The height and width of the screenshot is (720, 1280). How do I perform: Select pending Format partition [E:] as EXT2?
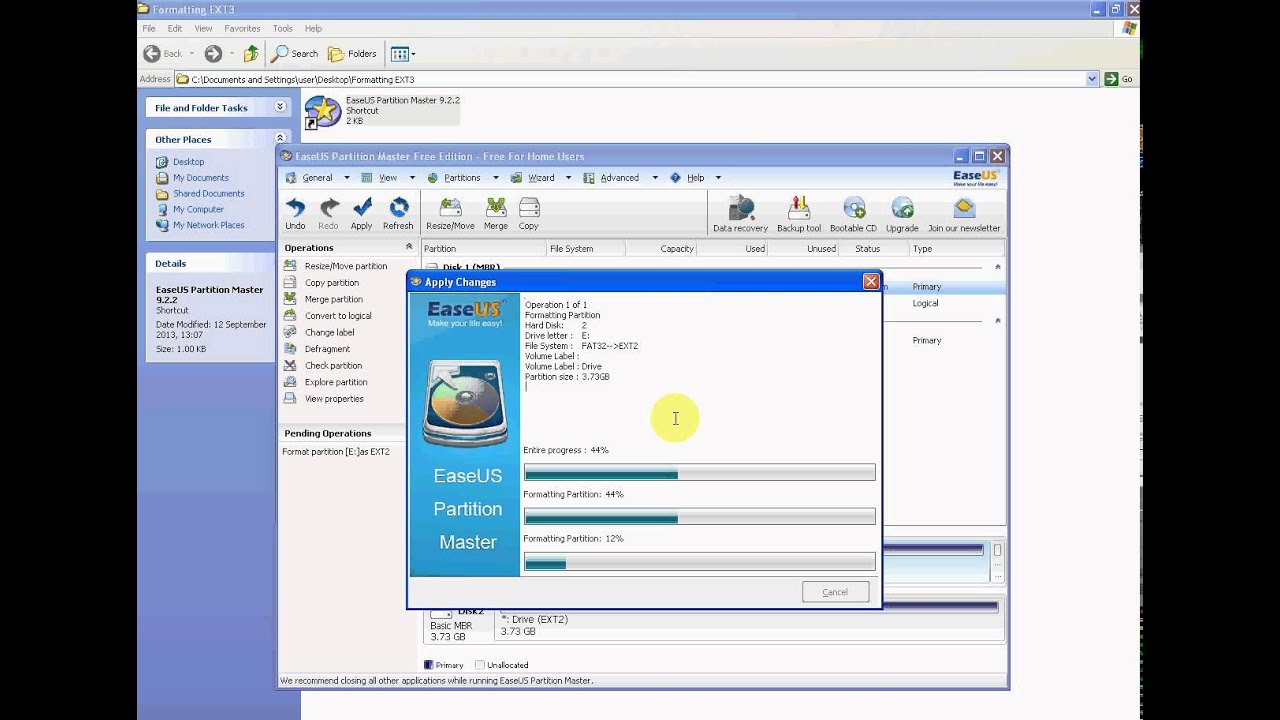coord(336,452)
